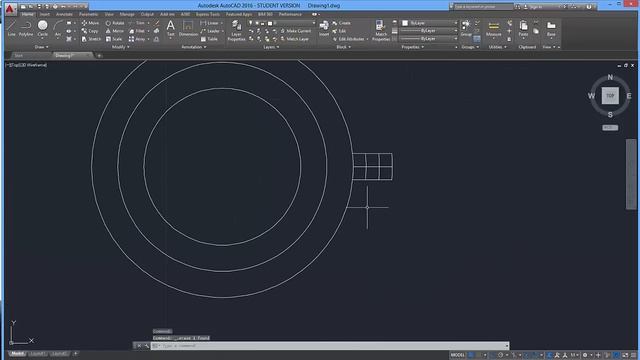Toggle MODEL space button in status bar

click(x=458, y=355)
